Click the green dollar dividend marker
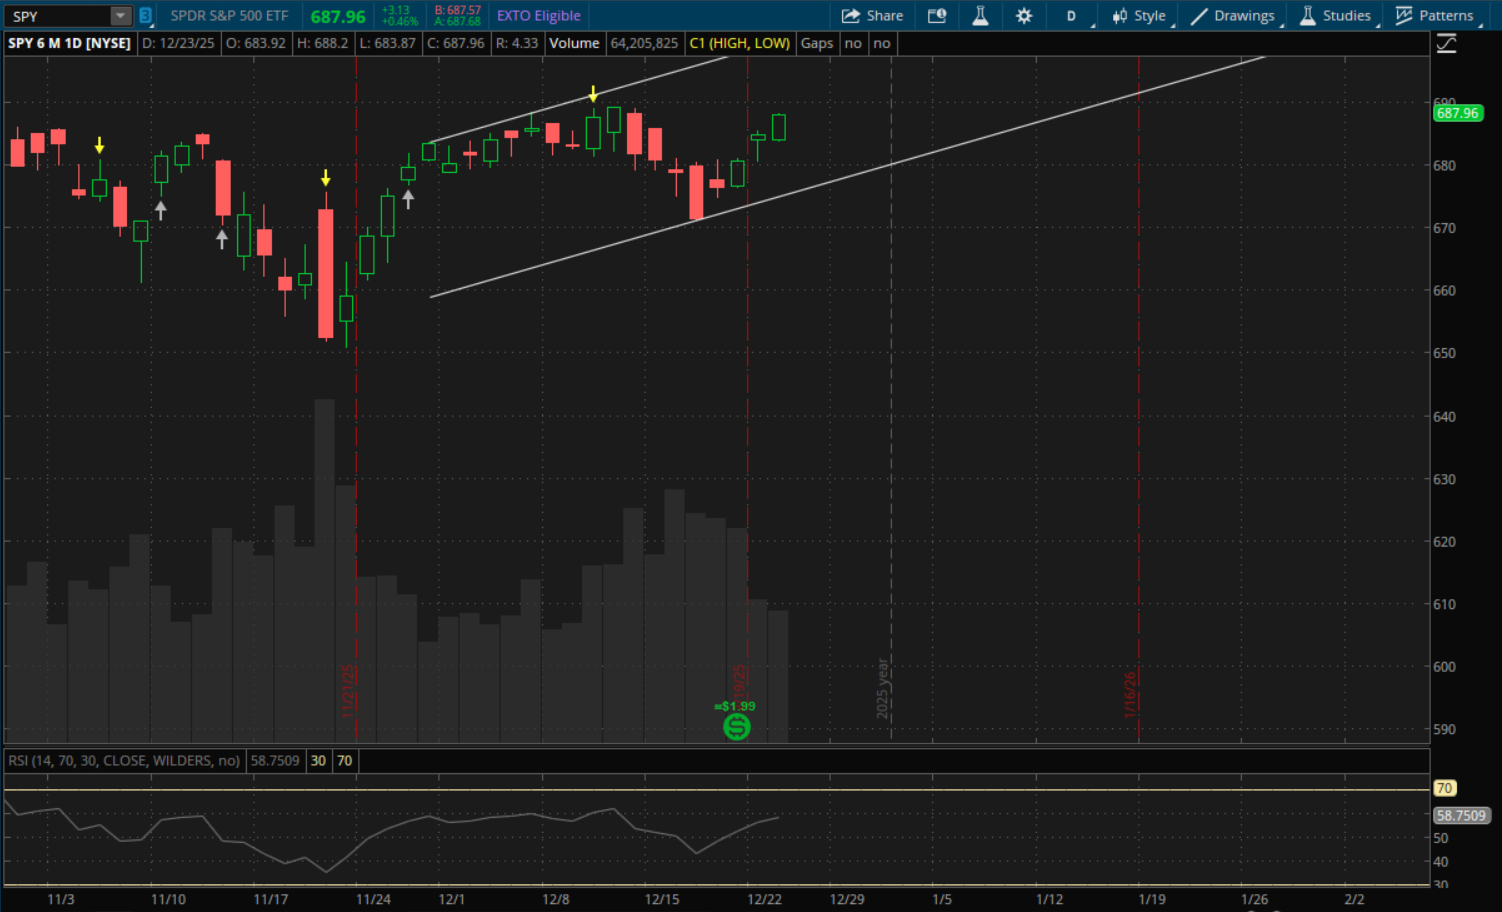Screen dimensions: 1502x912 click(x=736, y=727)
